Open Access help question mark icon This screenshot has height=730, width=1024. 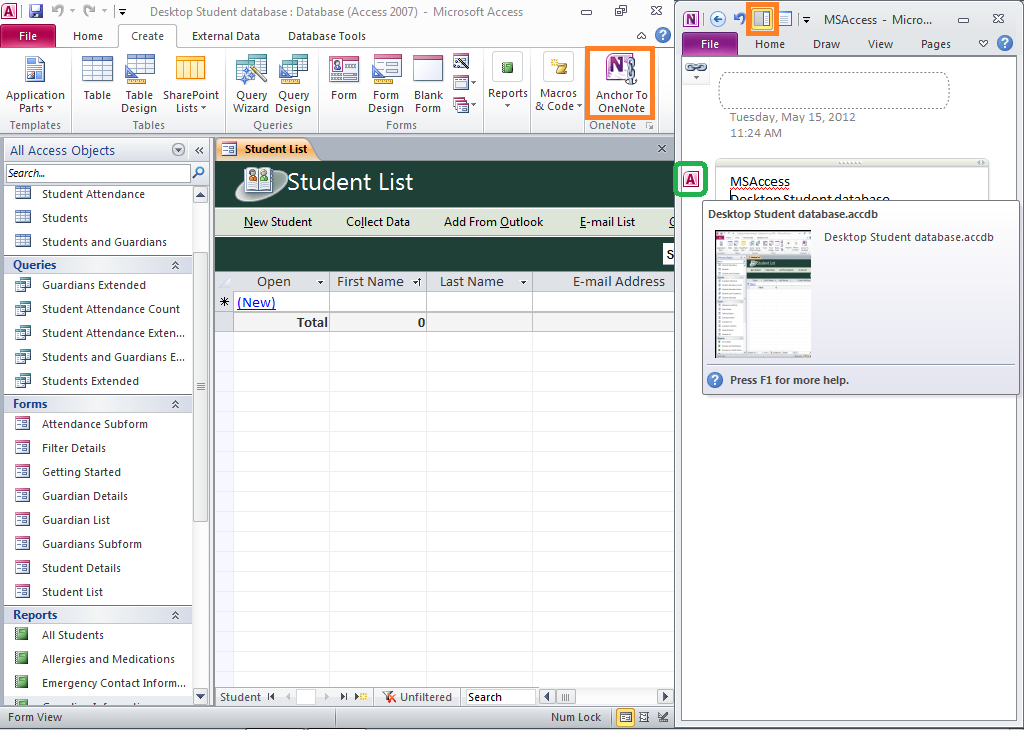[x=663, y=35]
